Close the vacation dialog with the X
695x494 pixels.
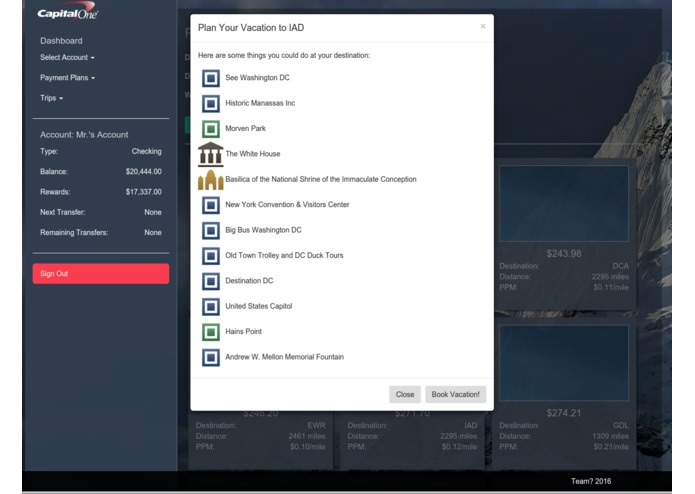pyautogui.click(x=483, y=27)
